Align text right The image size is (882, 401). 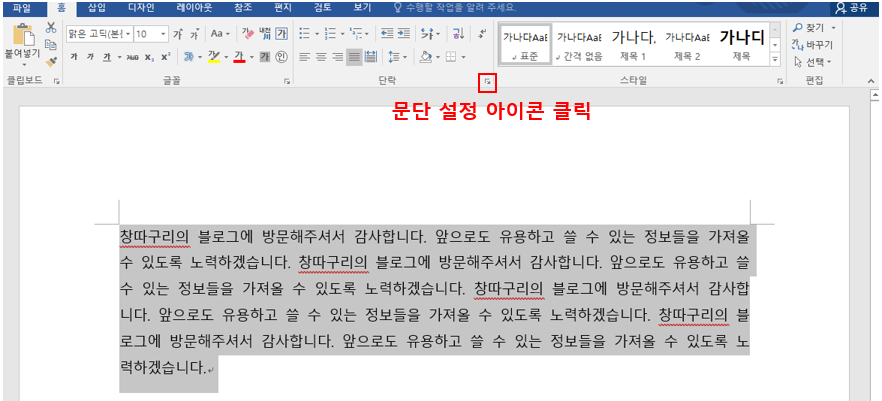(338, 57)
